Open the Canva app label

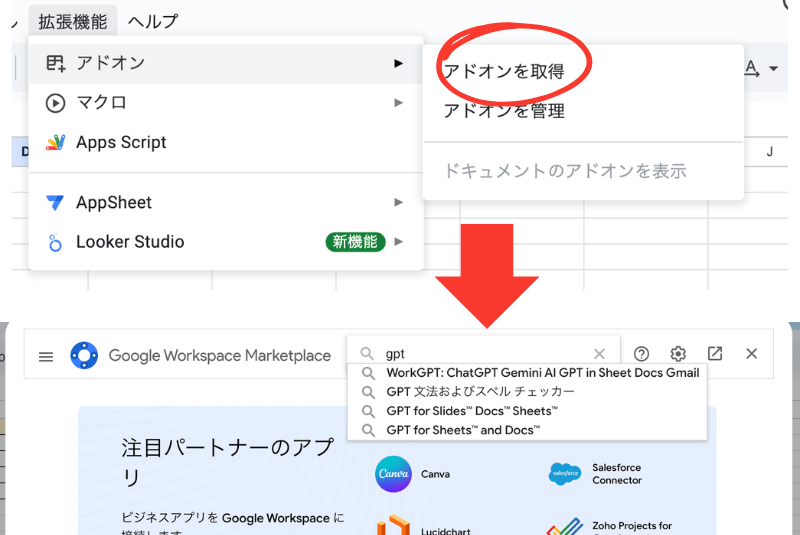(x=435, y=474)
